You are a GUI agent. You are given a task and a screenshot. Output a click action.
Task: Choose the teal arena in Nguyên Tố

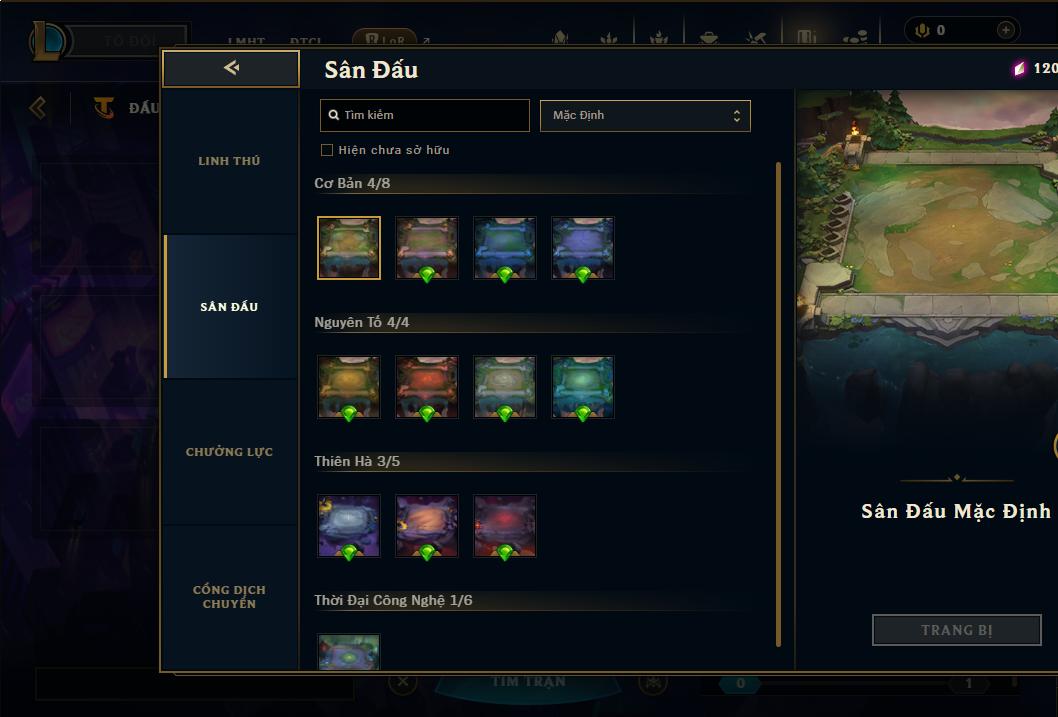pos(583,387)
